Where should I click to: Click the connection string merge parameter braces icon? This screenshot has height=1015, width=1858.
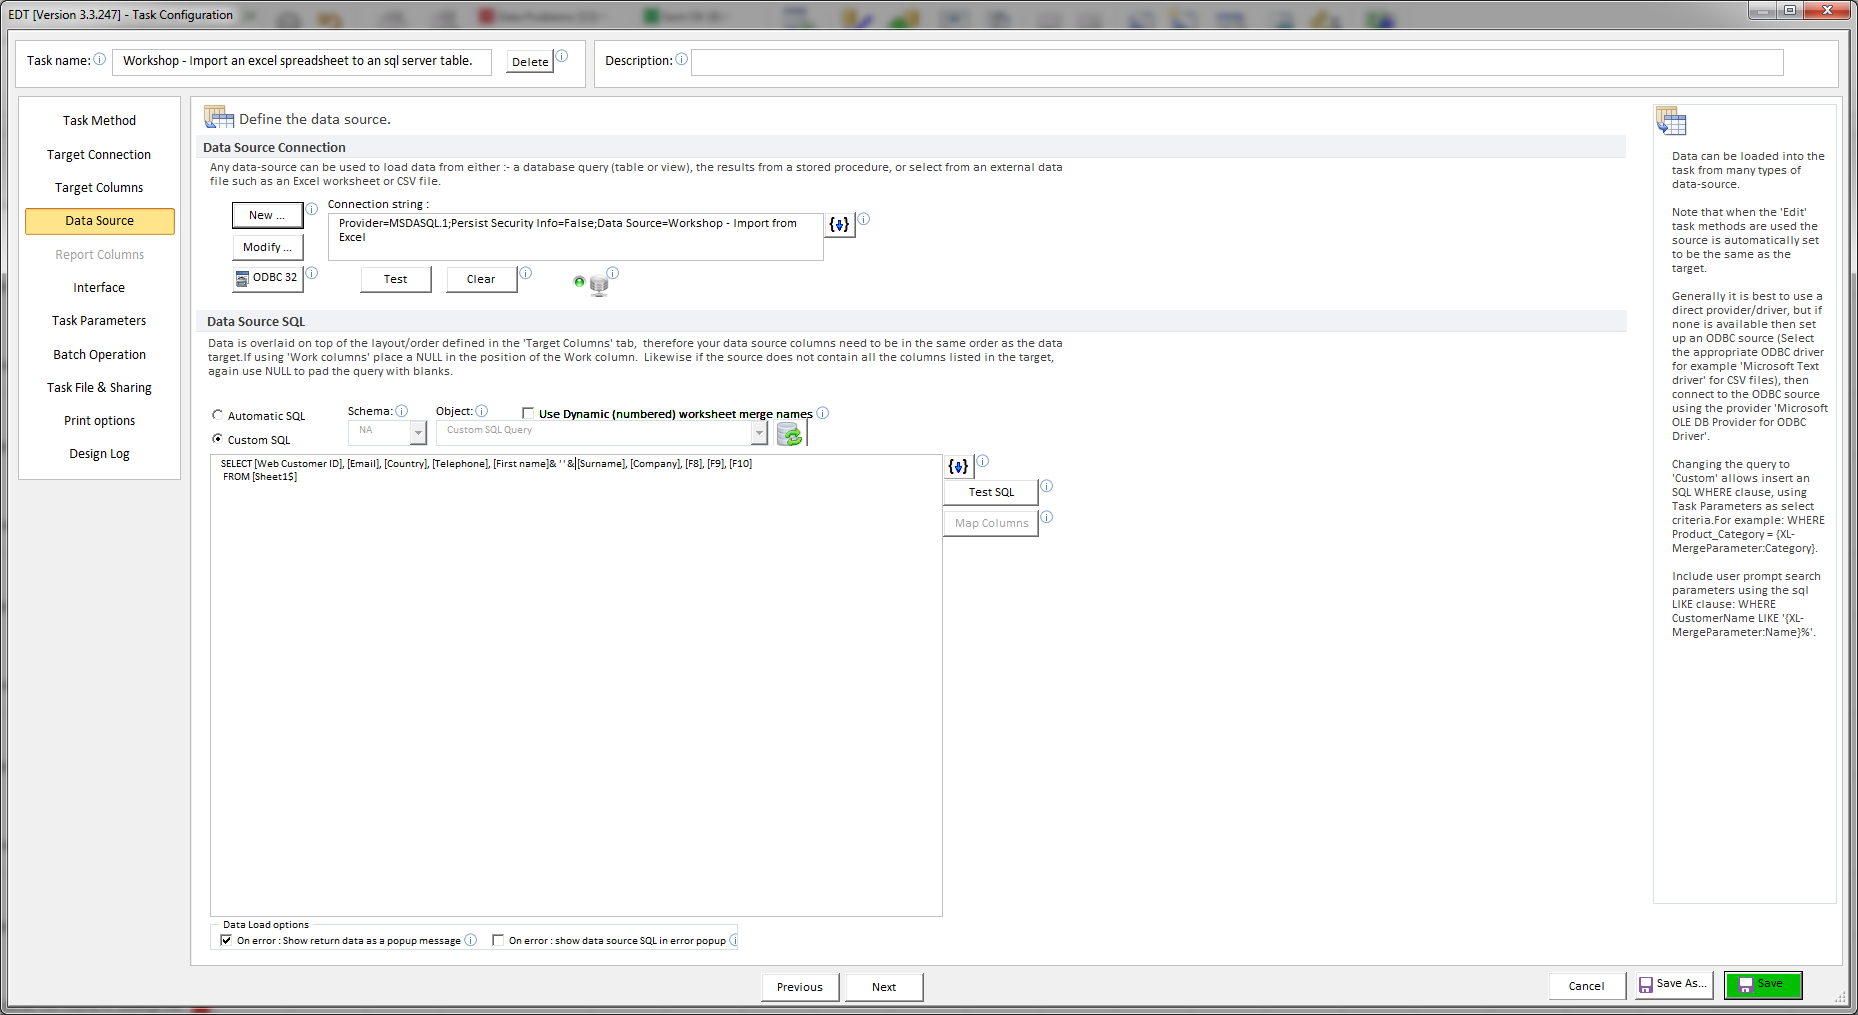(x=839, y=224)
